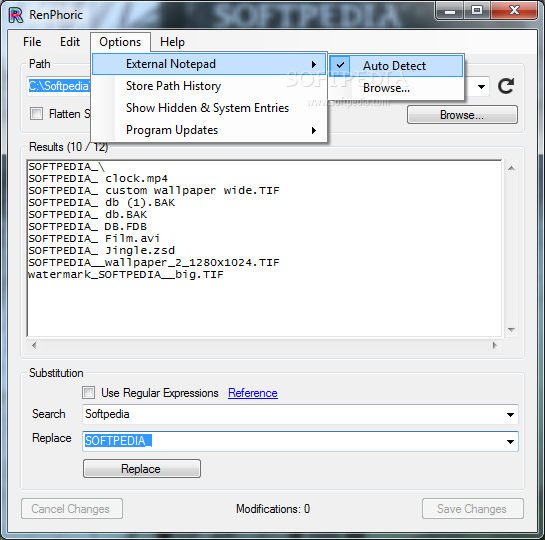This screenshot has height=540, width=545.
Task: Select result 'SOFTPEDIA_ custom wallpaper wide.TIF'
Action: point(154,190)
